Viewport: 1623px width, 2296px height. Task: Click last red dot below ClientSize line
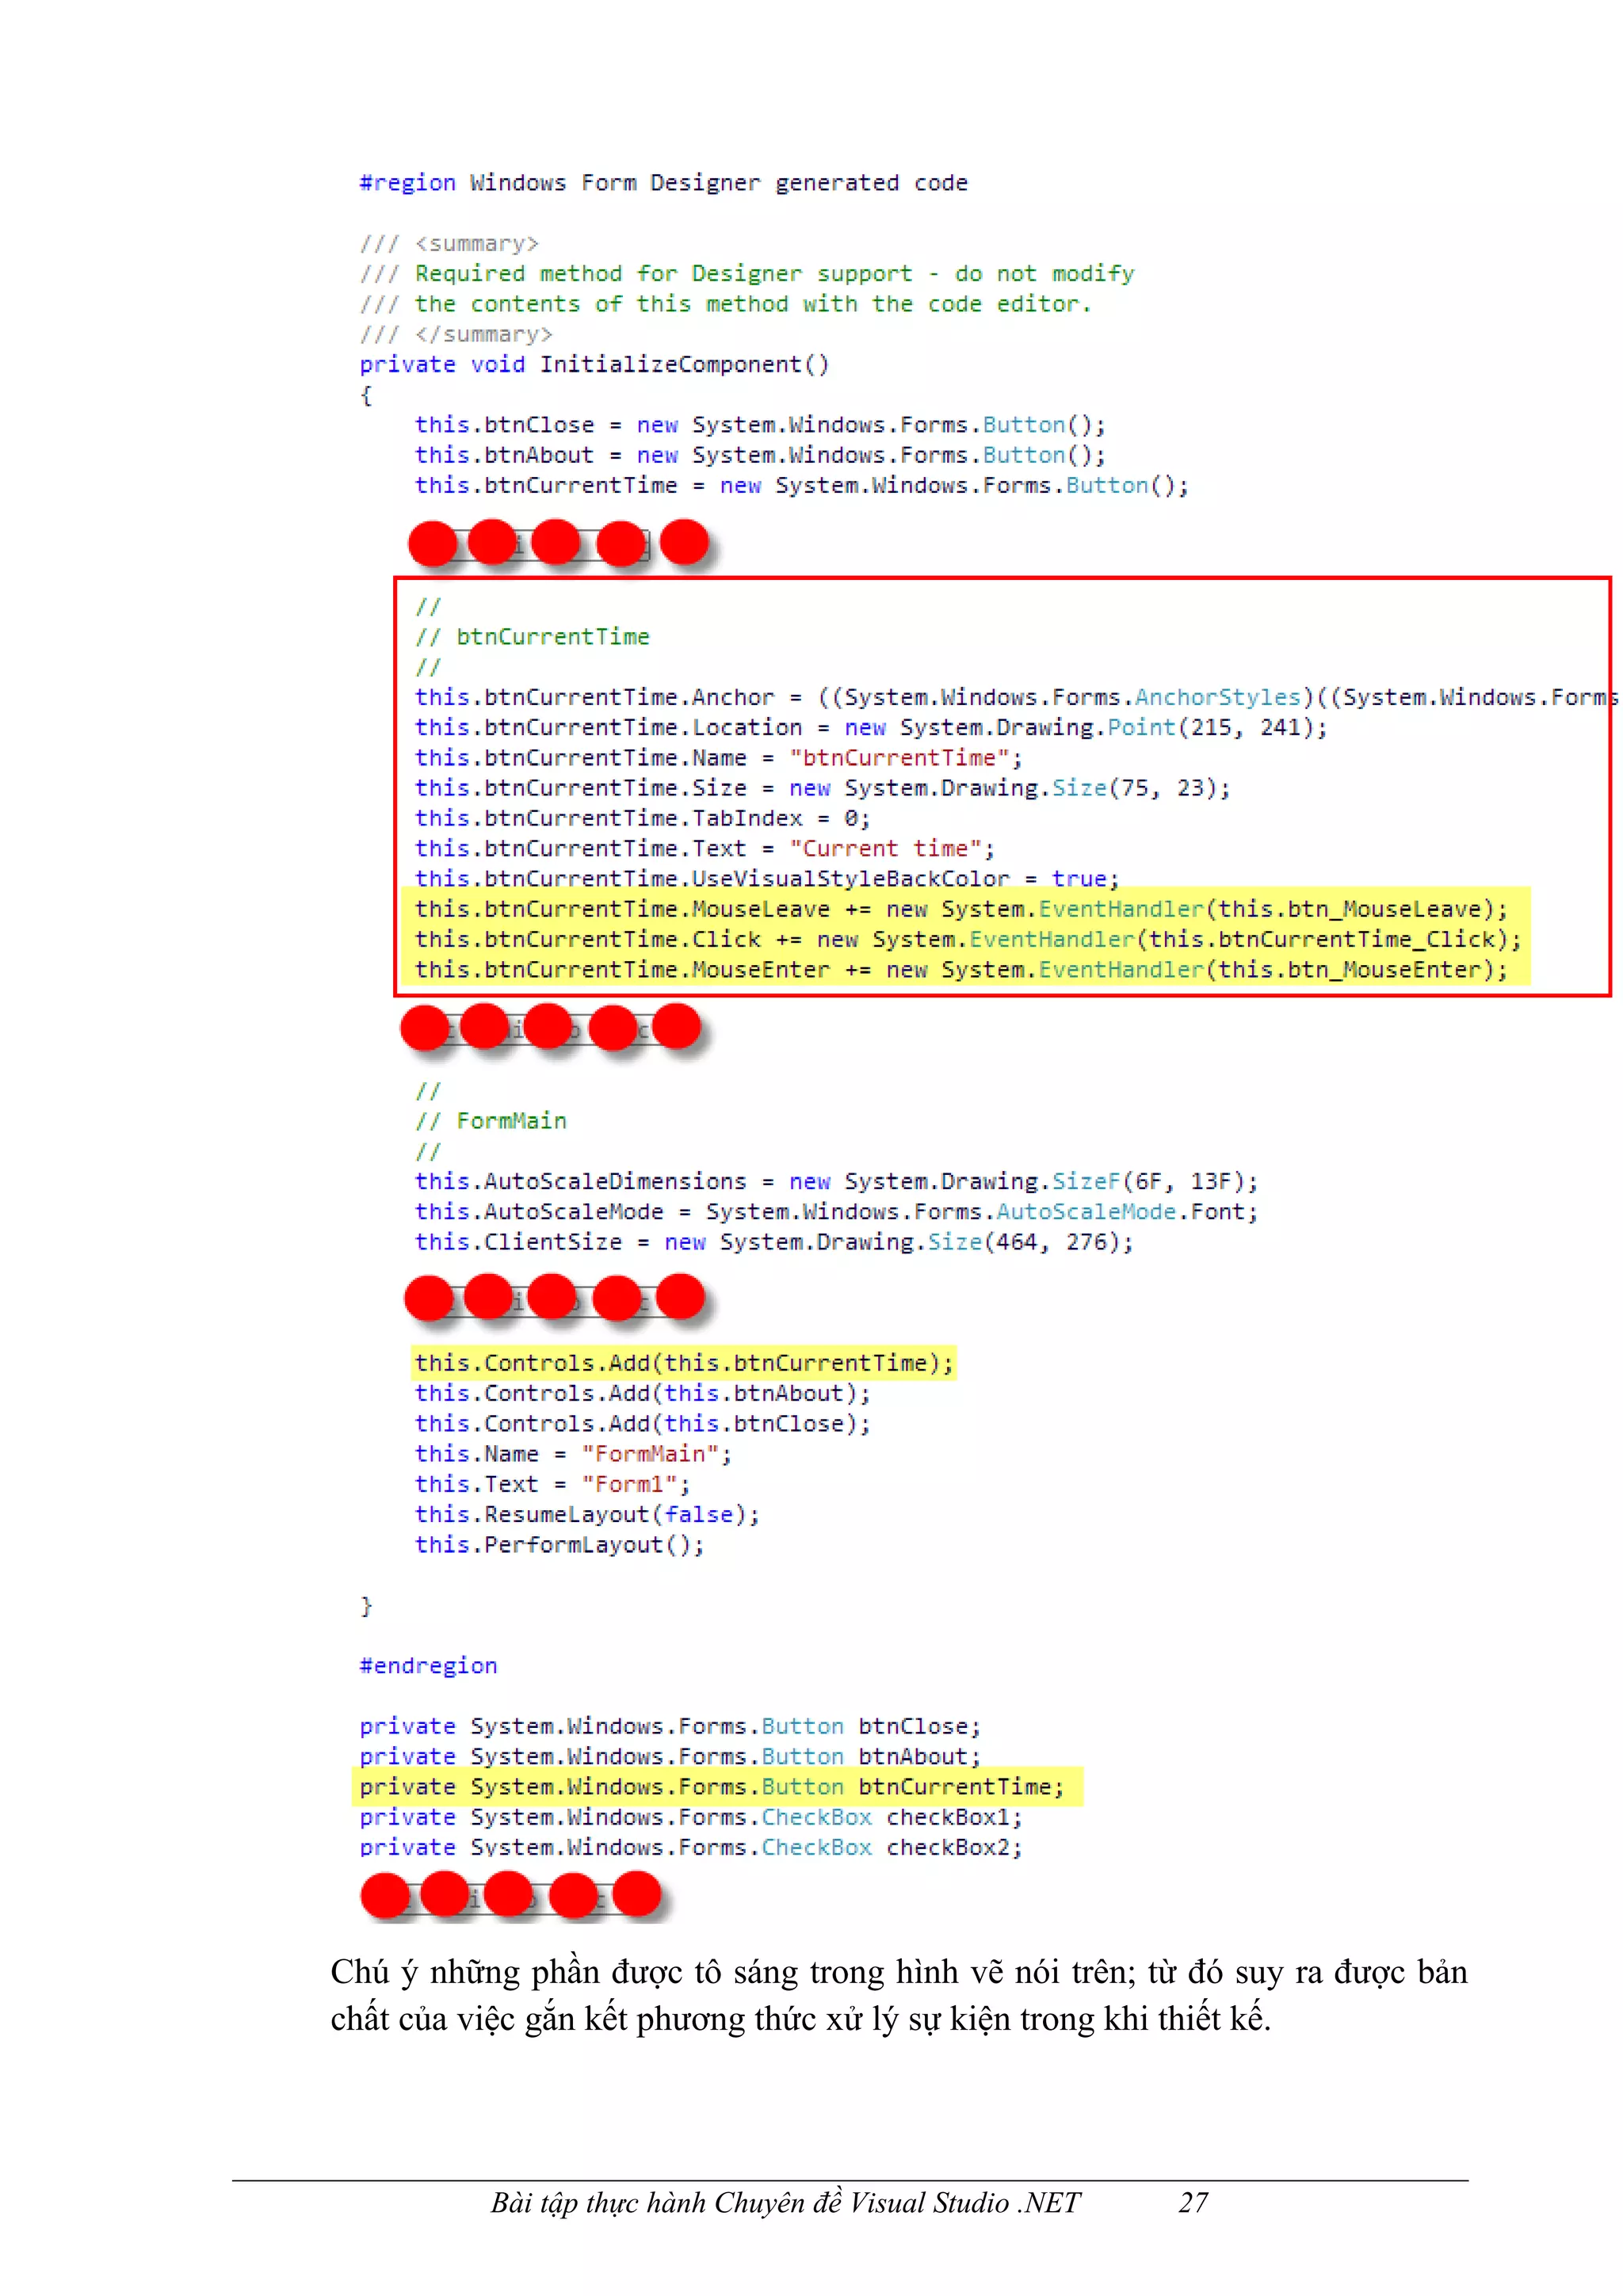pyautogui.click(x=681, y=1297)
